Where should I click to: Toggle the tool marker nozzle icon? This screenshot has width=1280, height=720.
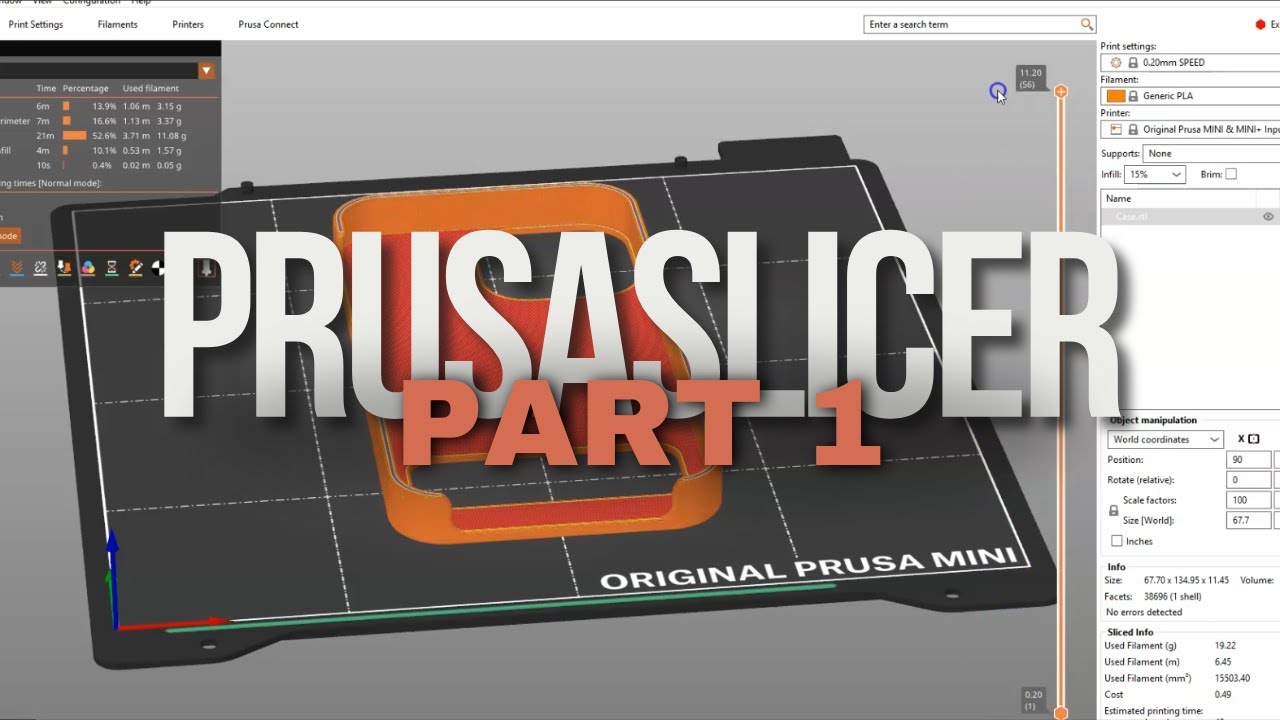click(x=207, y=268)
